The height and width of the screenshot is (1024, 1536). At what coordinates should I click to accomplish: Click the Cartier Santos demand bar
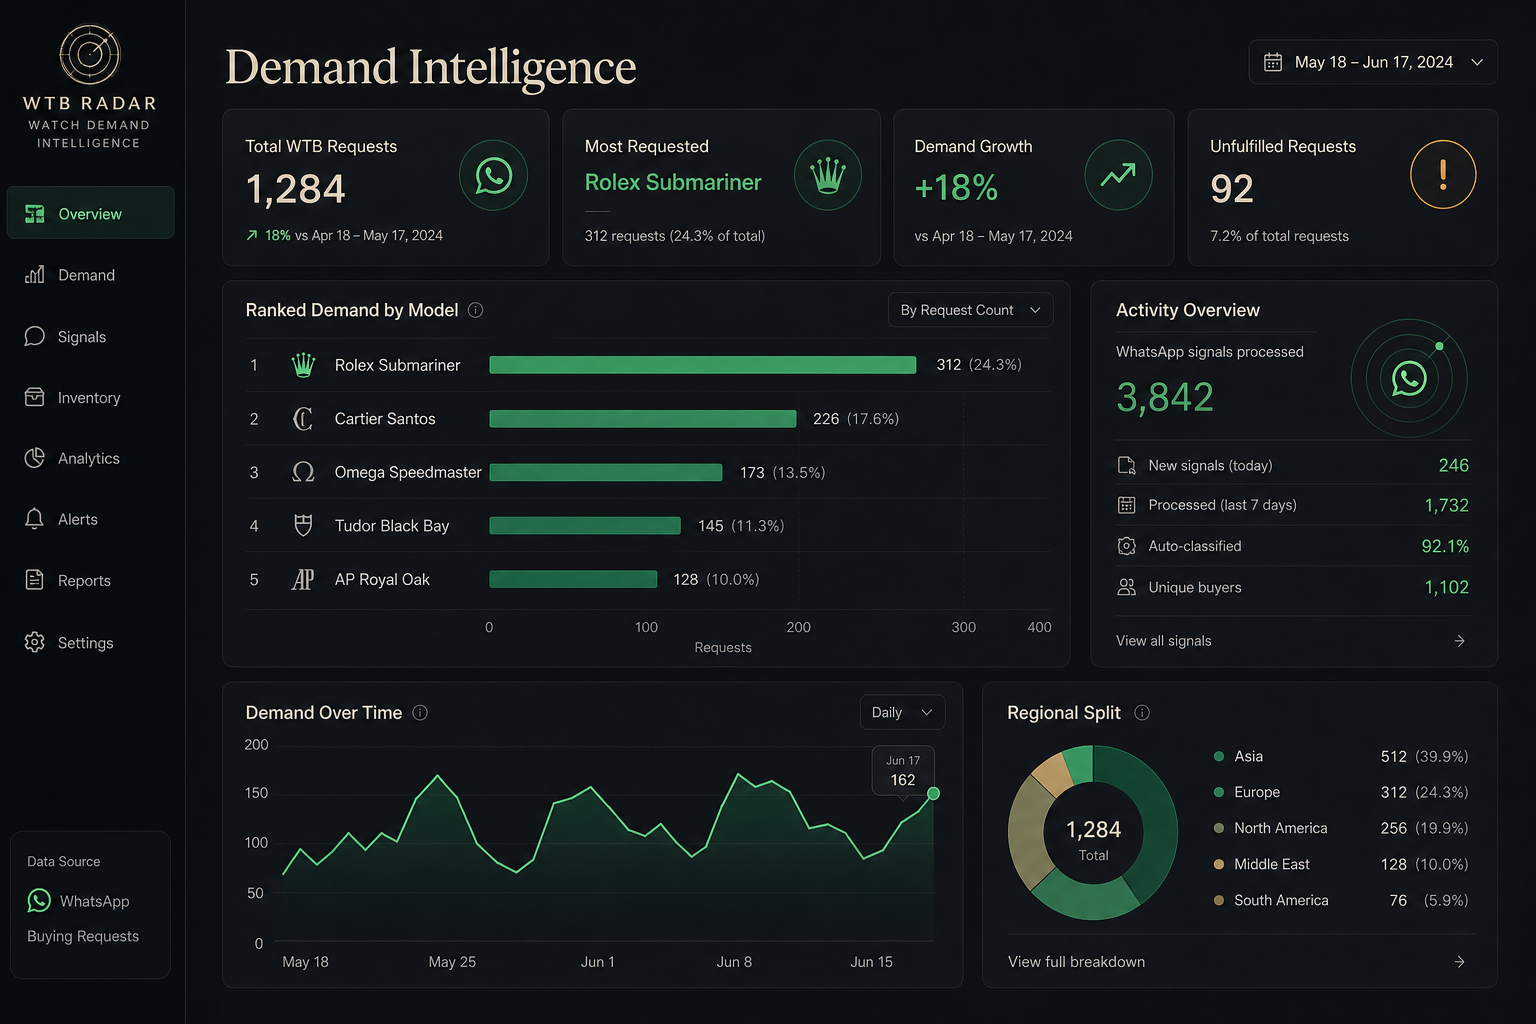[x=643, y=419]
